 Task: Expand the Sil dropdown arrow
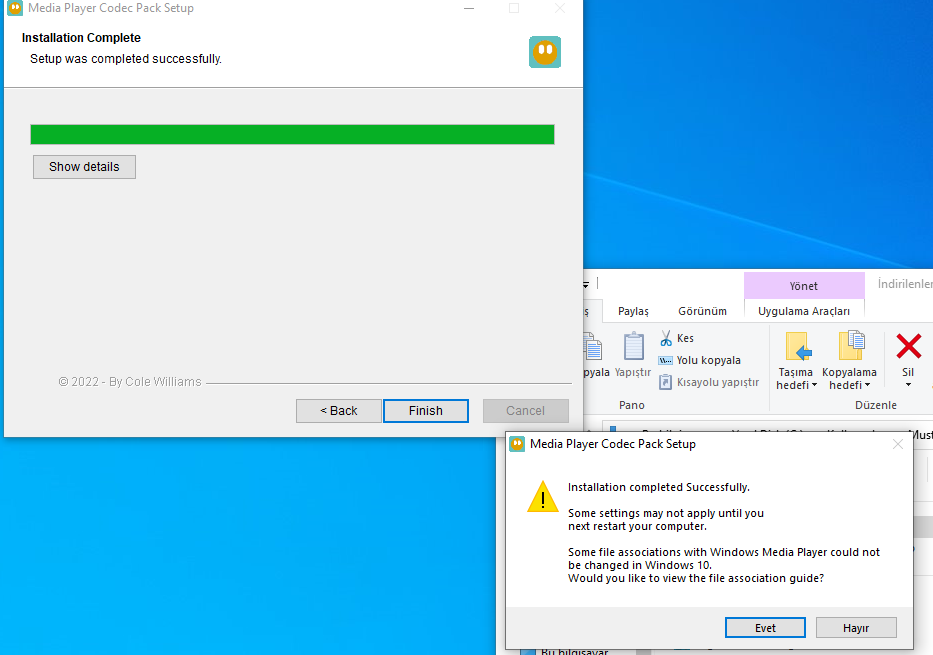[908, 385]
